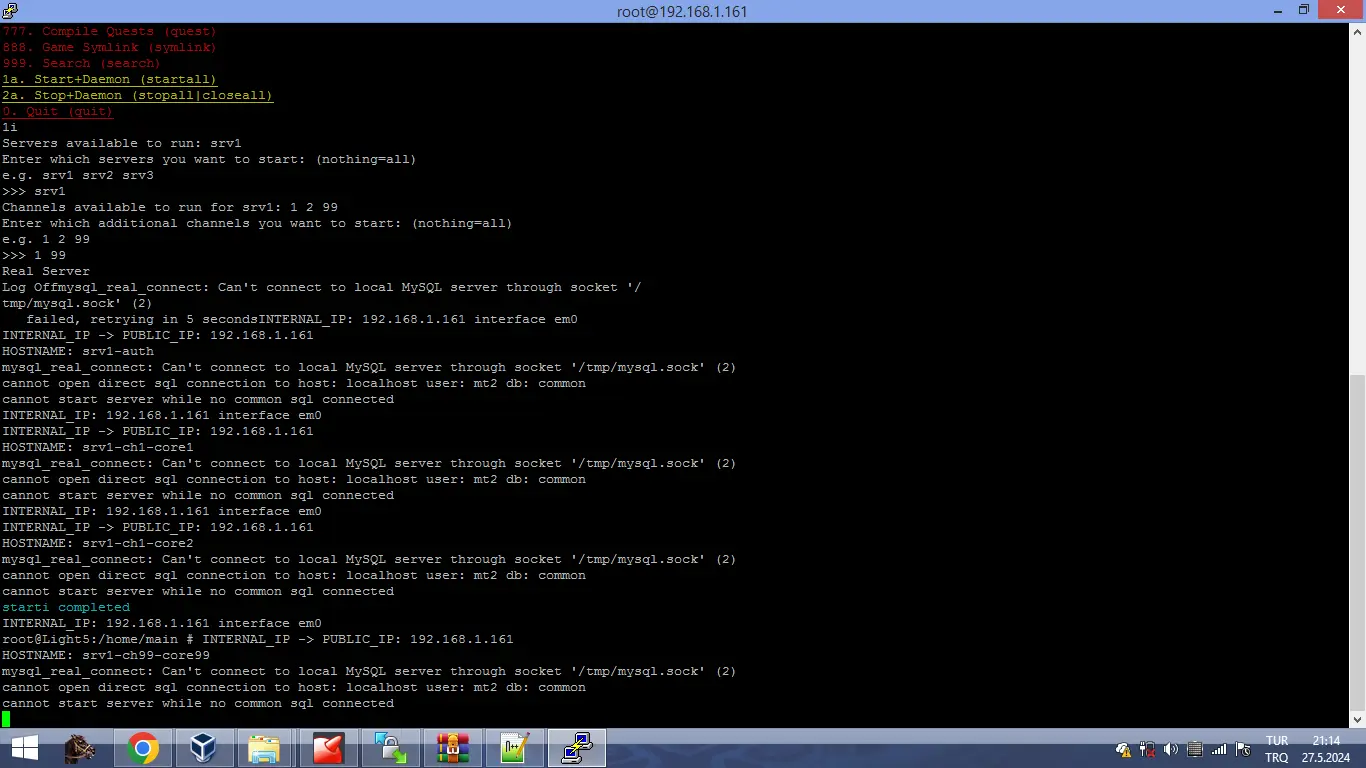Click the vertical scrollbar thumb in terminal
Viewport: 1366px width, 768px height.
point(1357,542)
